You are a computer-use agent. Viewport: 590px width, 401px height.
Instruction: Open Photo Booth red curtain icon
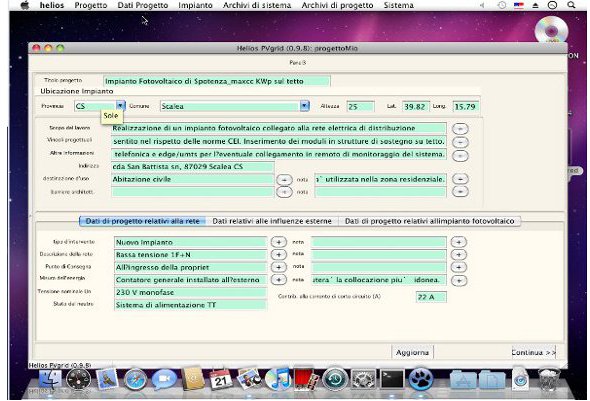coord(306,380)
